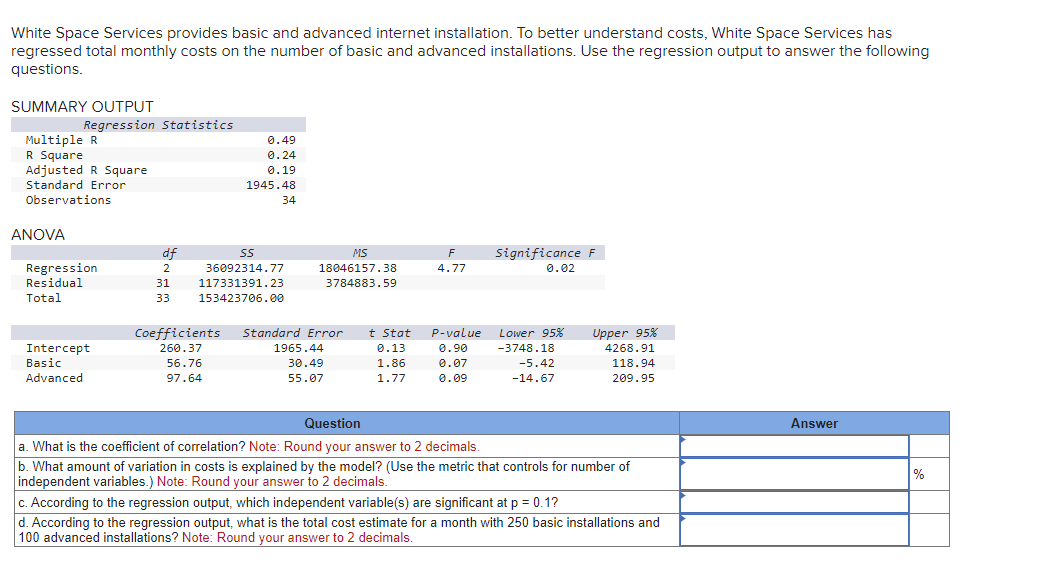Image resolution: width=1039 pixels, height=585 pixels.
Task: Click the Coefficients column header
Action: click(178, 333)
